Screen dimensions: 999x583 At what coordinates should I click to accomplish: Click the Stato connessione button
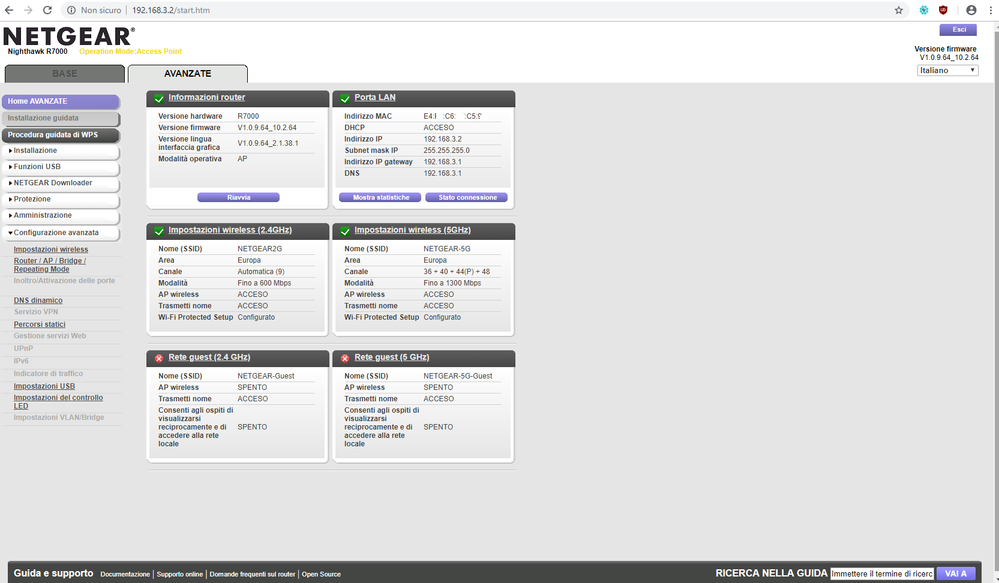466,198
